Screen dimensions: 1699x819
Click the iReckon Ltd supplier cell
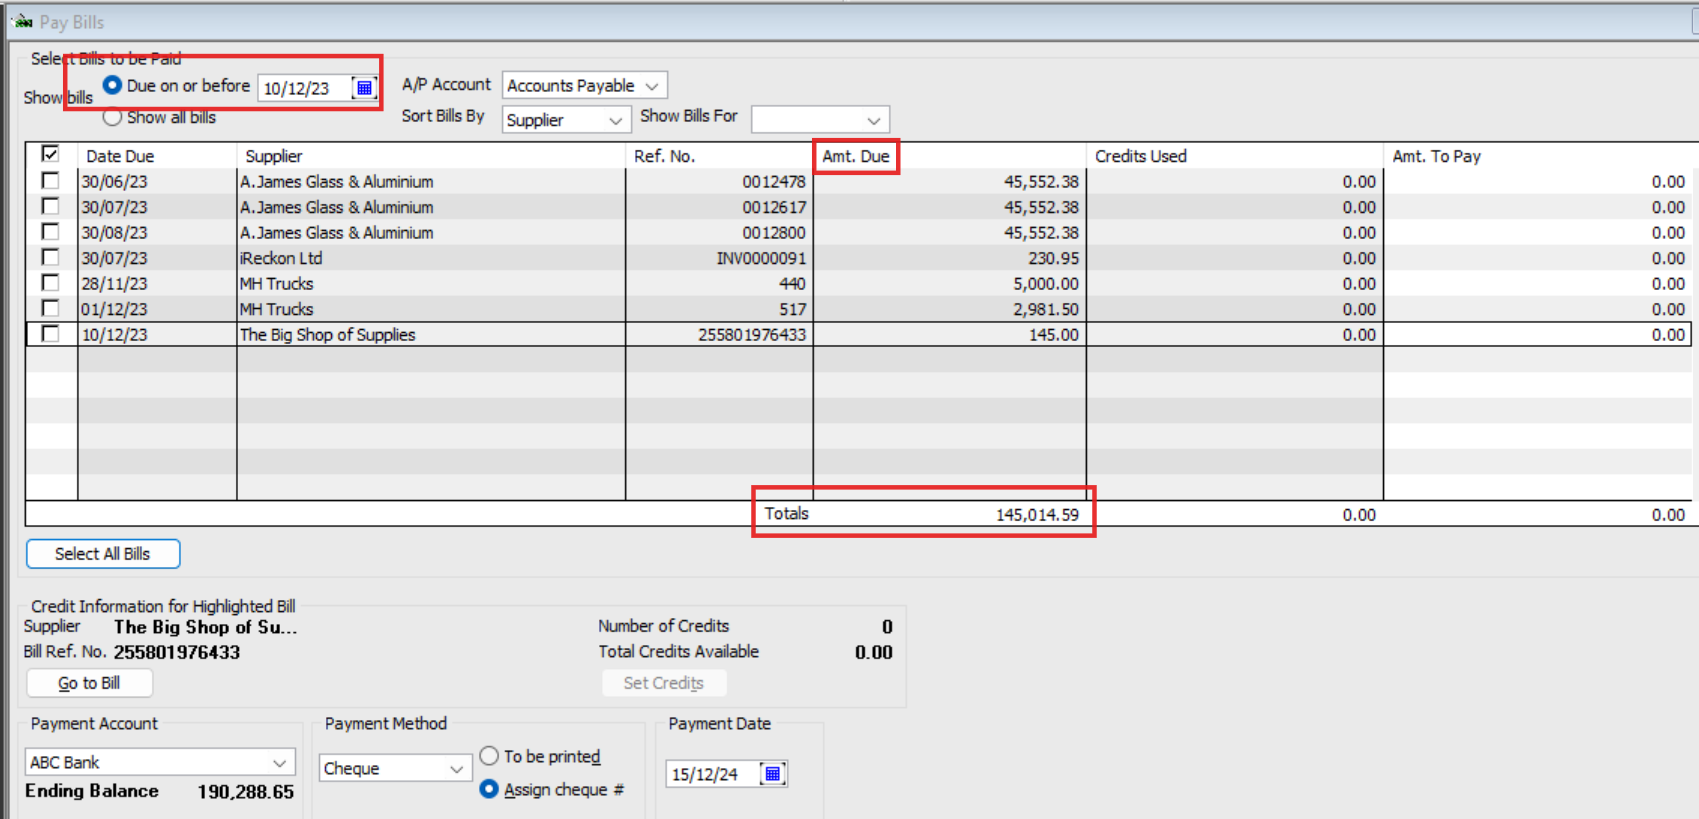point(431,258)
